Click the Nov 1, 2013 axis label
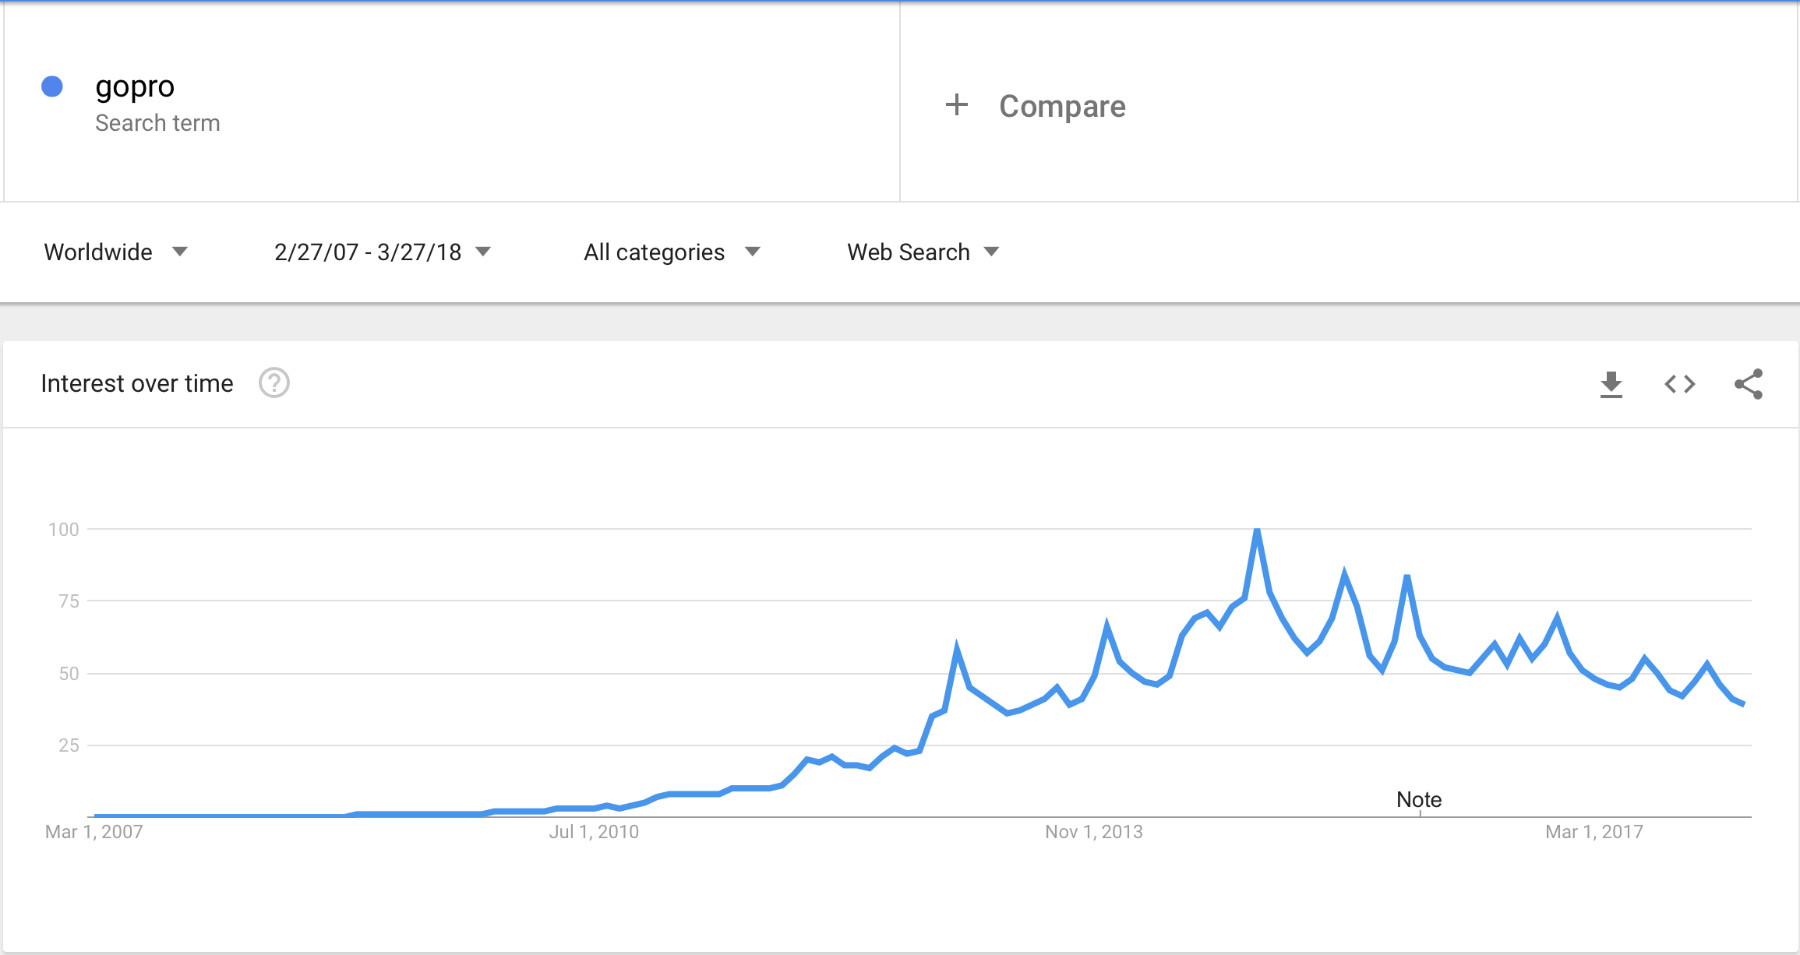Image resolution: width=1800 pixels, height=955 pixels. (x=1093, y=832)
